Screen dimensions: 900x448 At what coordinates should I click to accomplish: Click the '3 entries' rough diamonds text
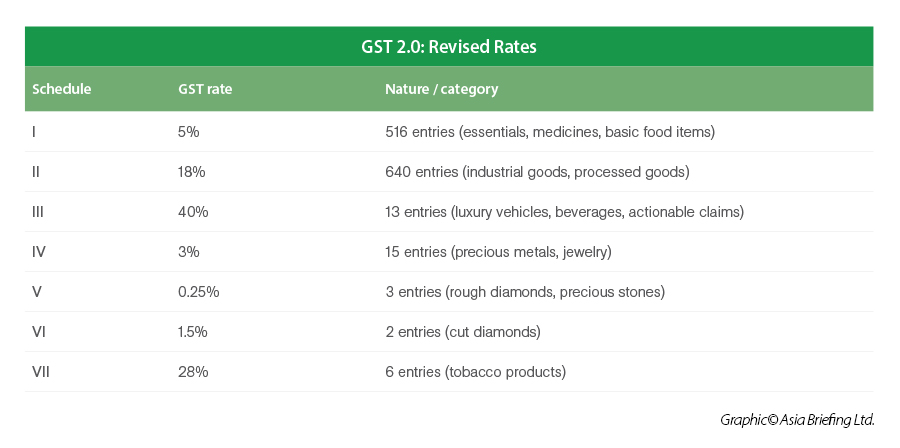[x=524, y=292]
